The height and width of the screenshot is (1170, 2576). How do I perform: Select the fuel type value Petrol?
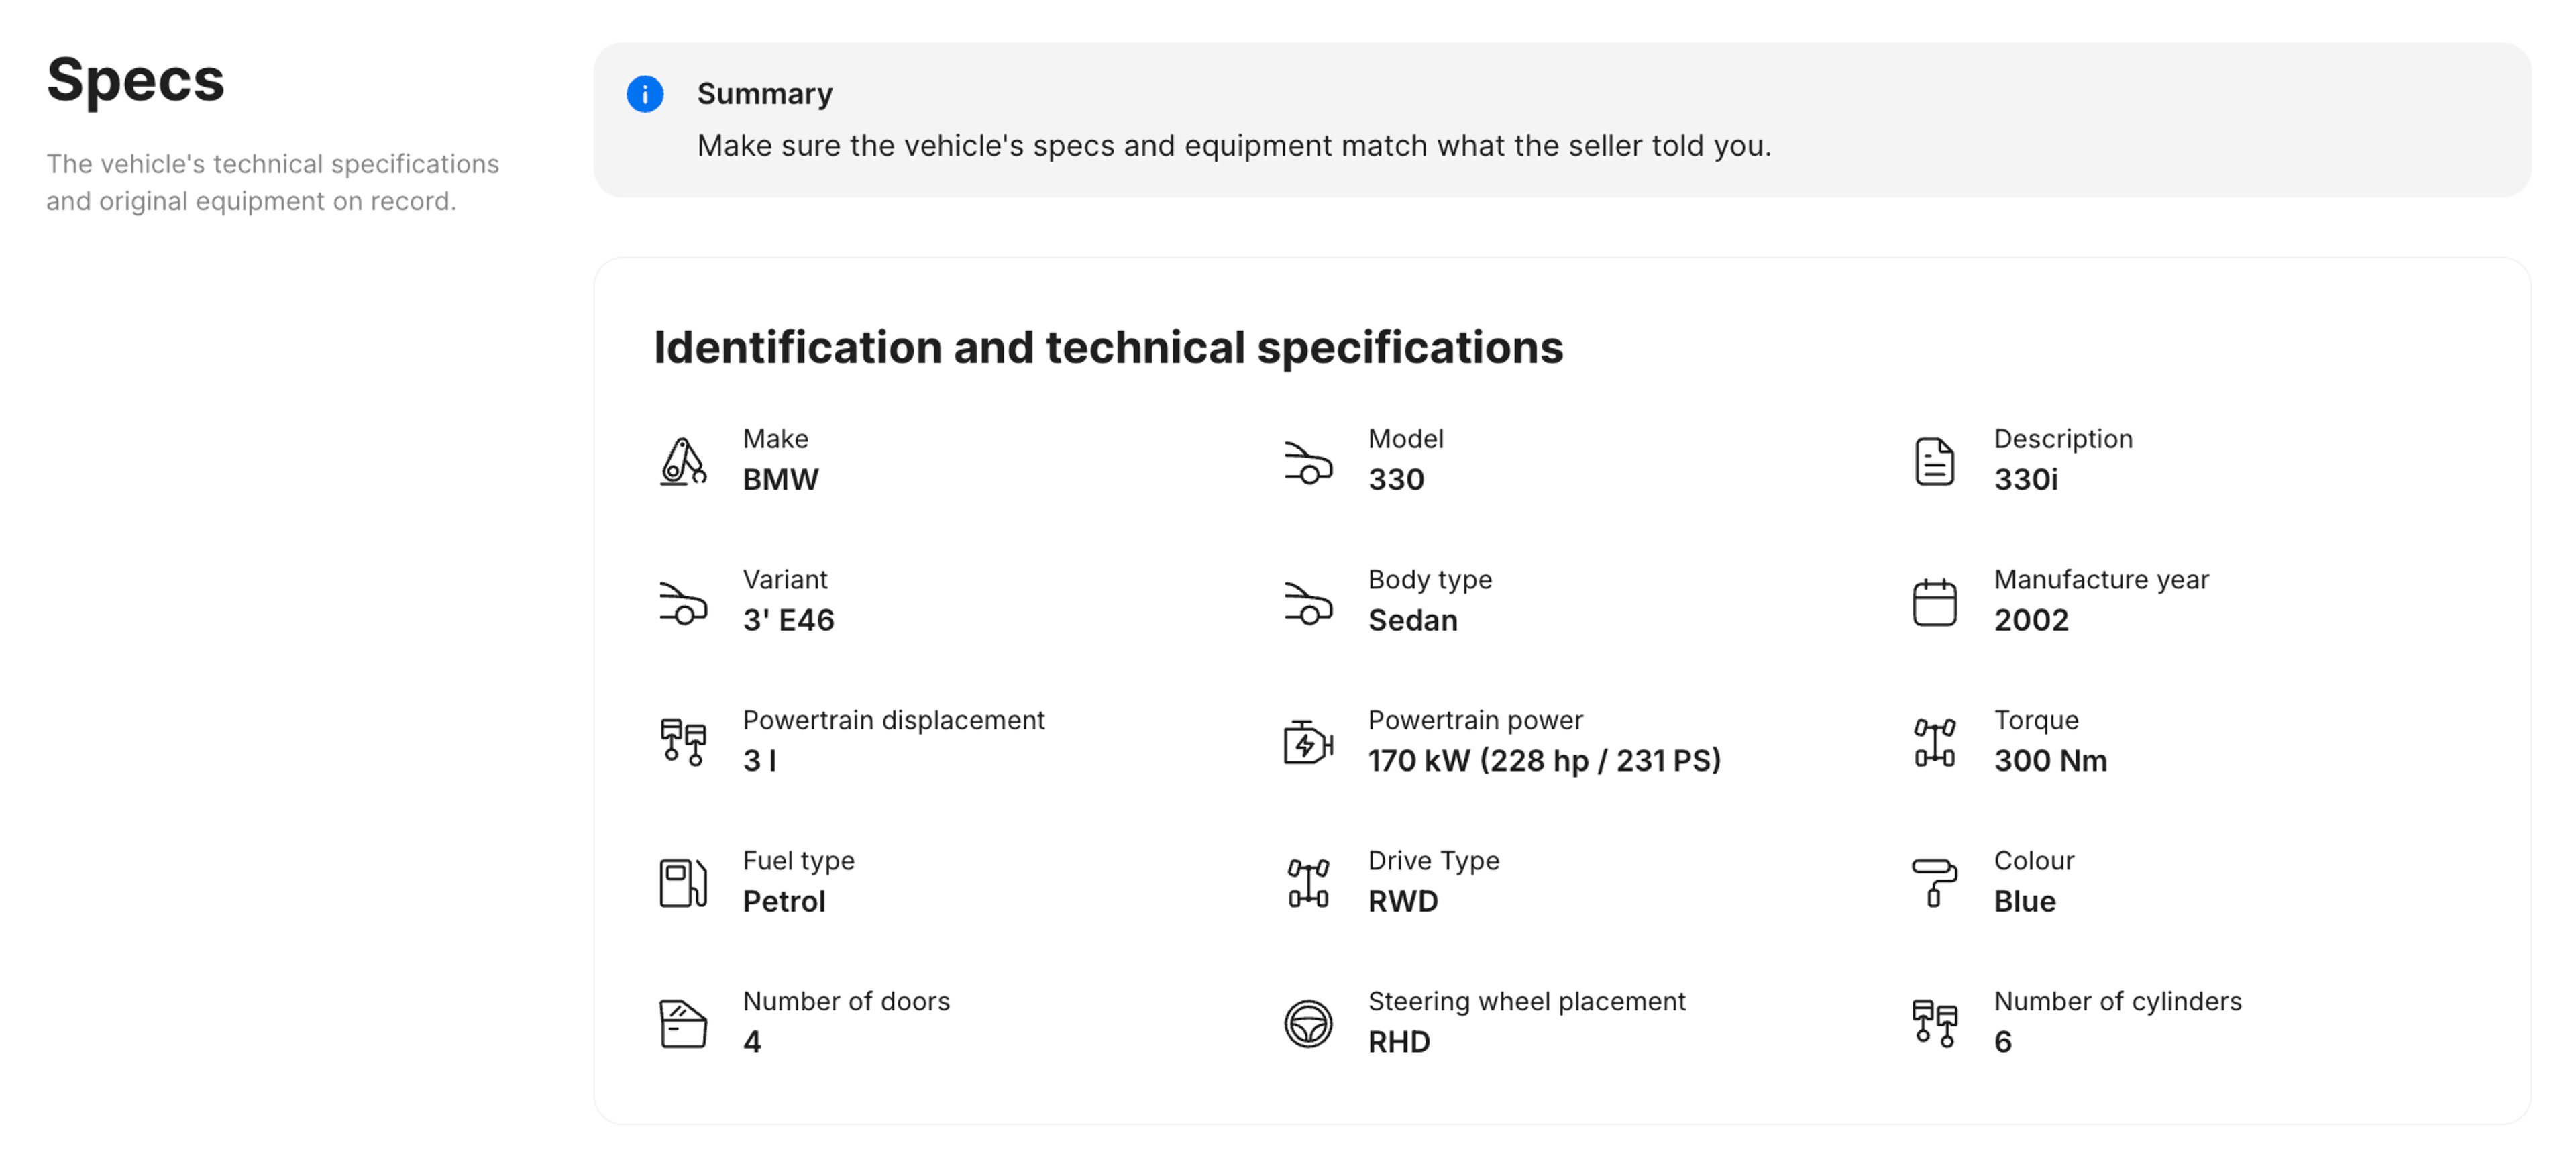coord(784,902)
